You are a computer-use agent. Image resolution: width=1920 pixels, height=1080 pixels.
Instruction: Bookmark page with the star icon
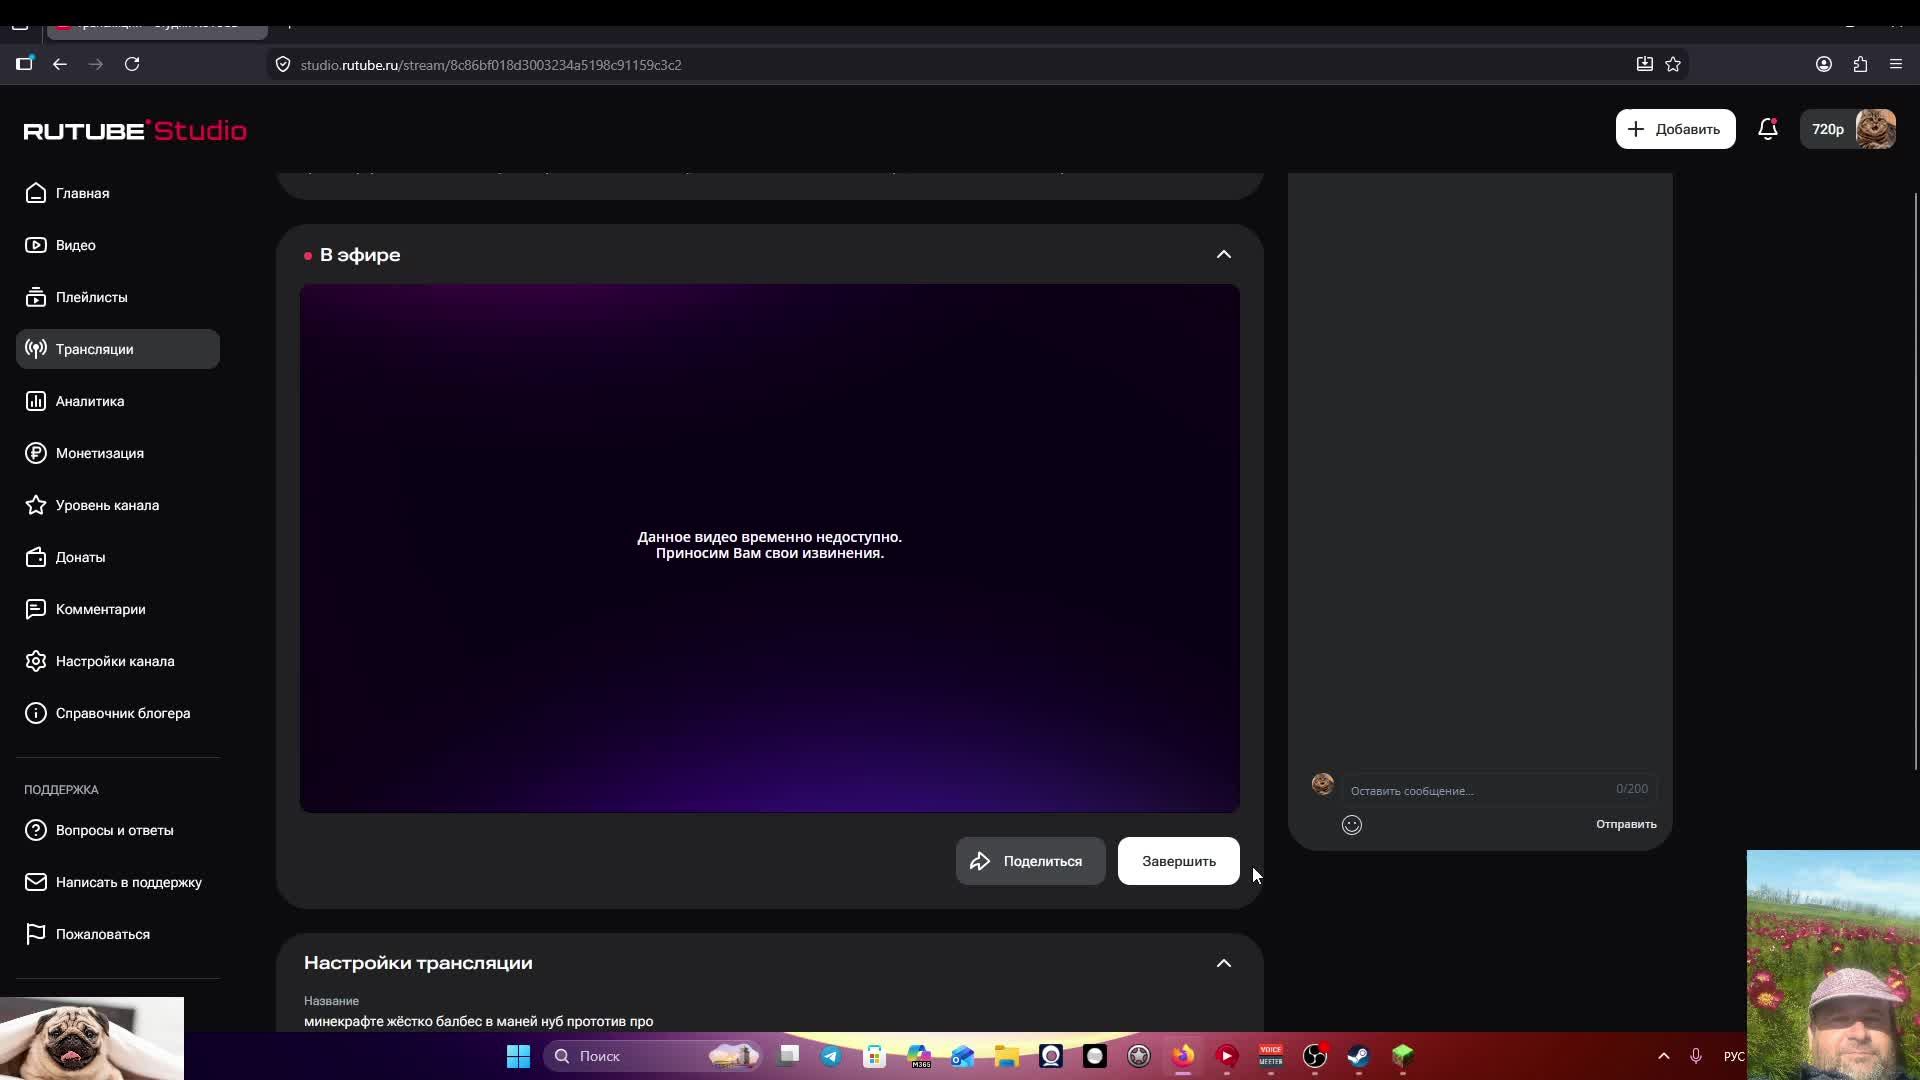[x=1673, y=64]
